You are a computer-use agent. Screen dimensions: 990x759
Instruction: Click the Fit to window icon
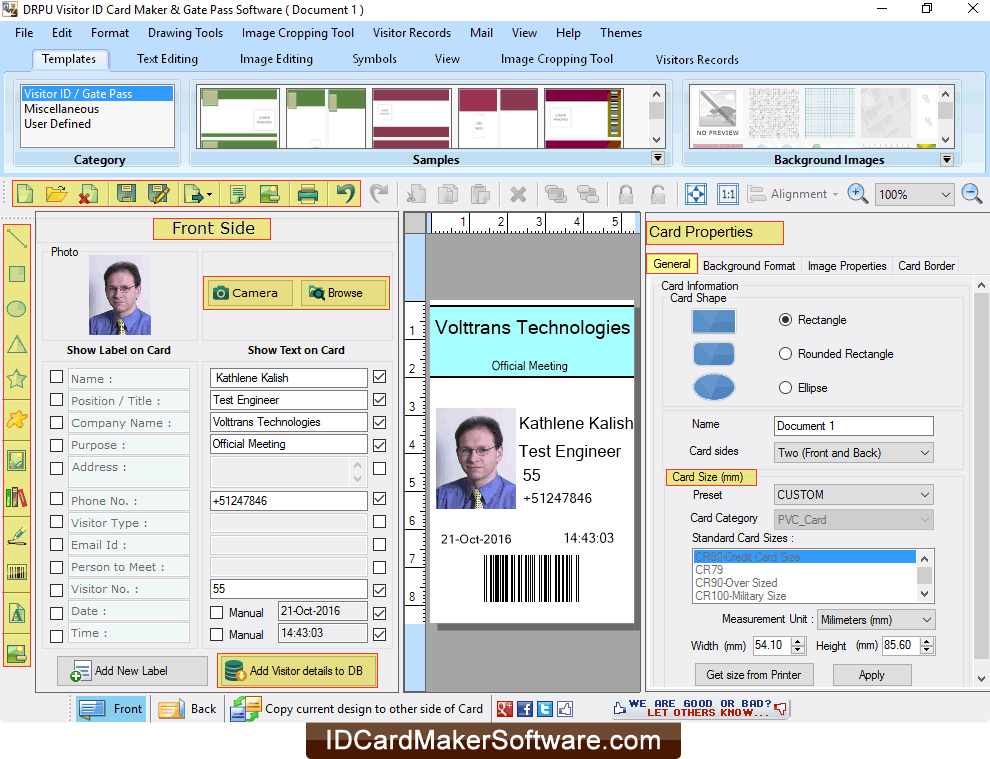click(x=696, y=194)
